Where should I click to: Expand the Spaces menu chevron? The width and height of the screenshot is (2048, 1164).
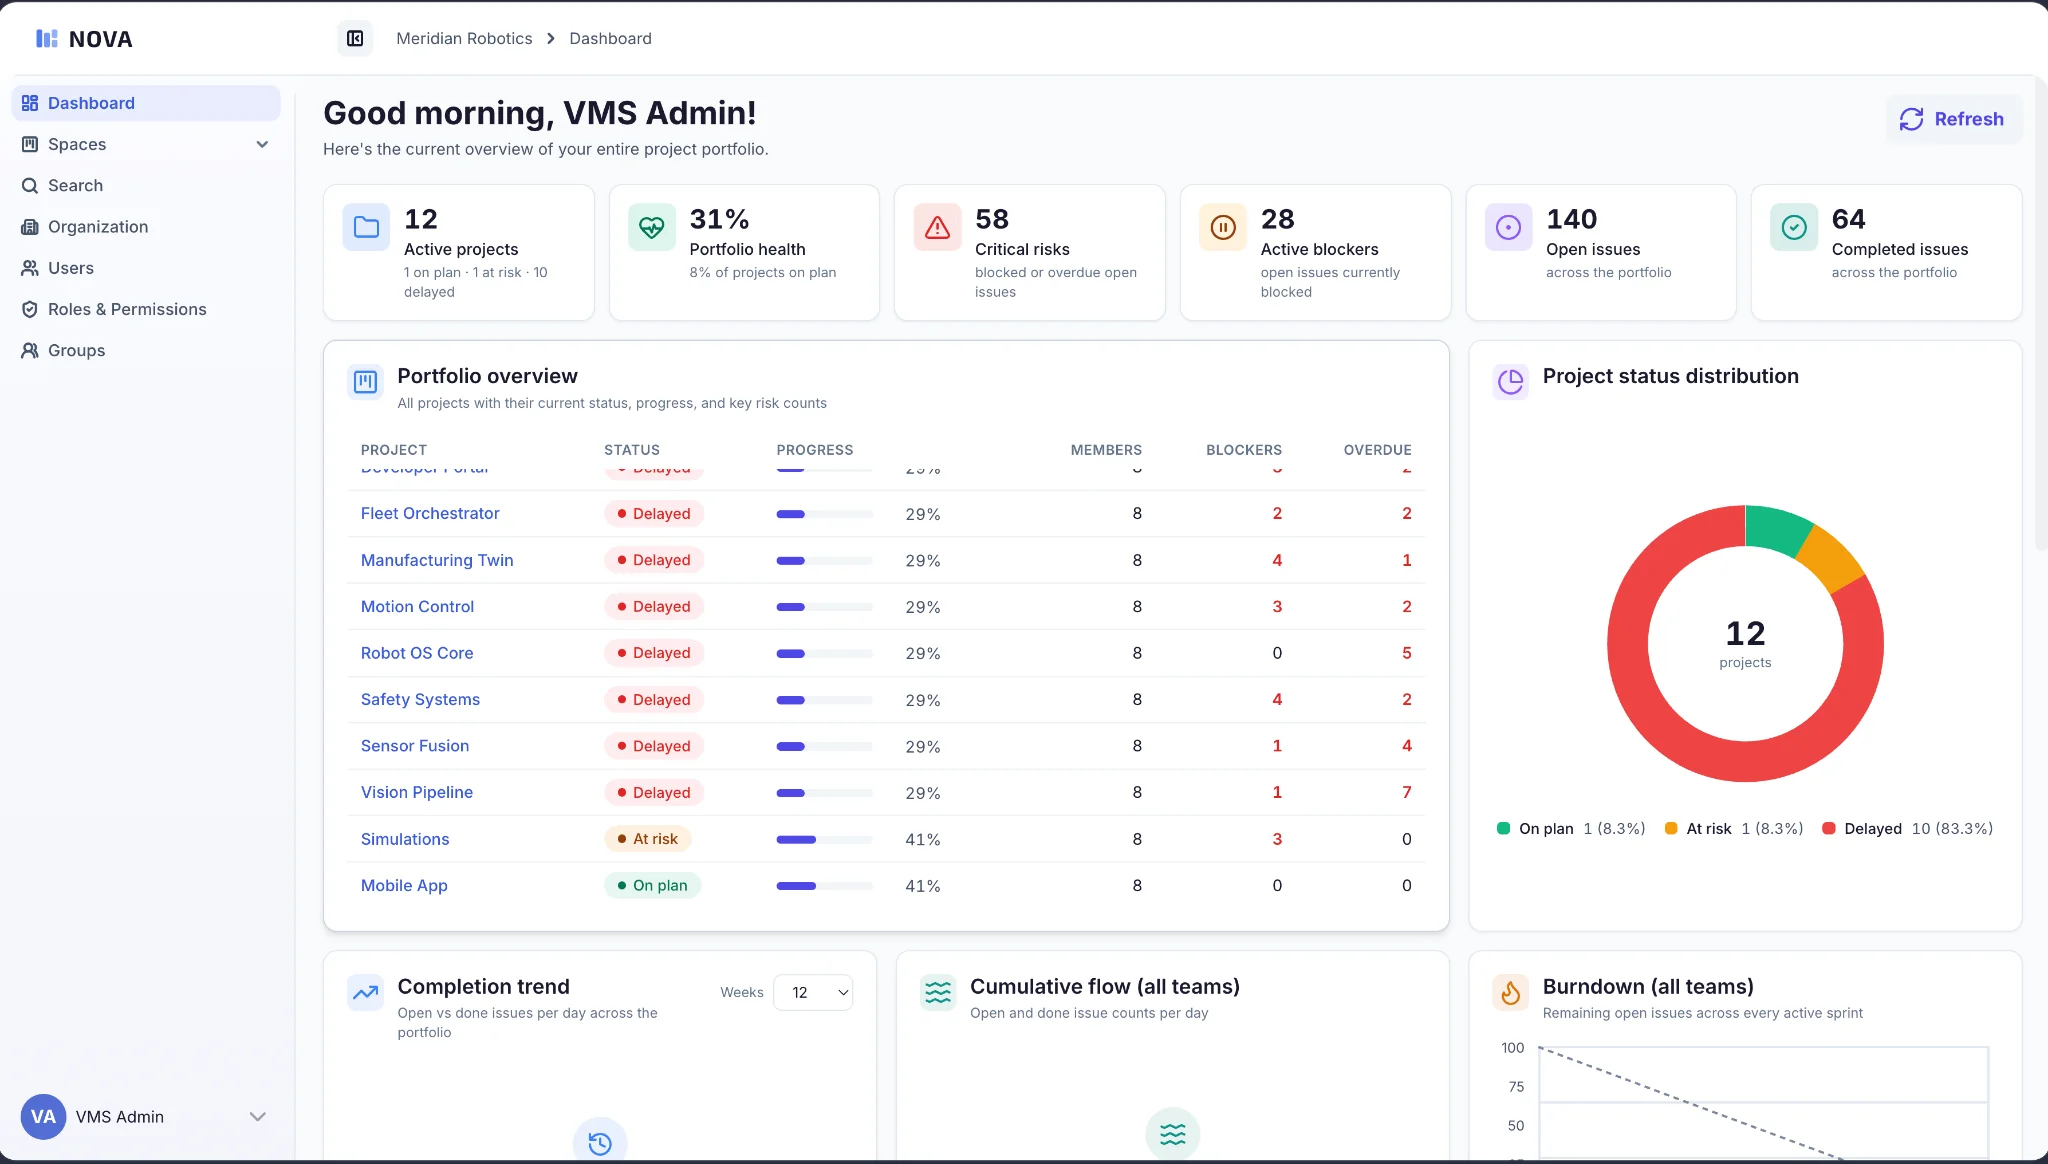[x=262, y=144]
